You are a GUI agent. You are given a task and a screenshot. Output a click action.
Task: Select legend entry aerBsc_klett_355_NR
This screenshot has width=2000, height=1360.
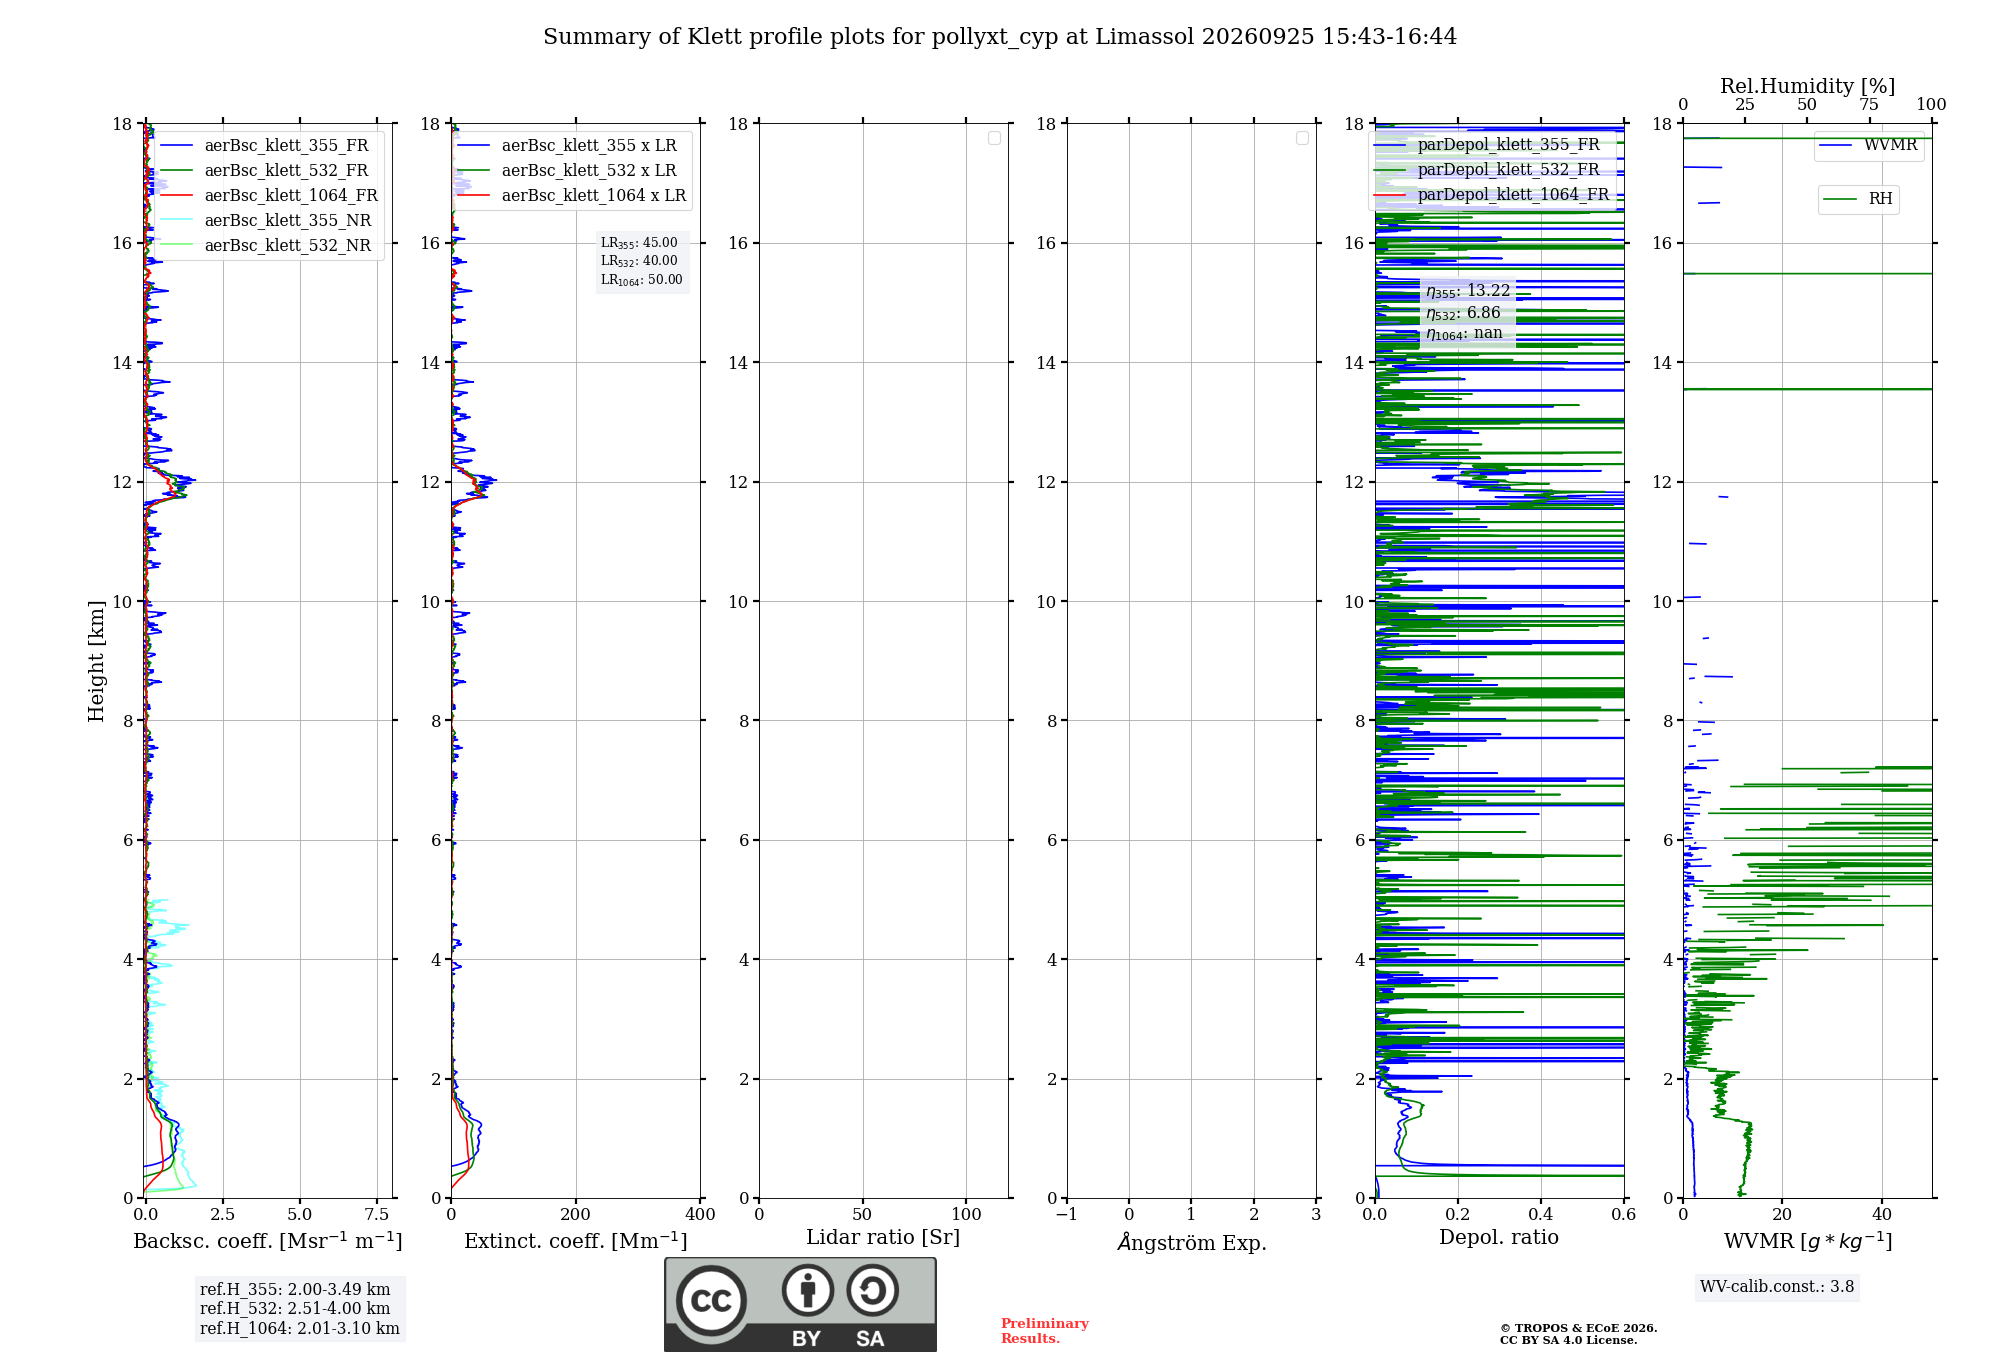(268, 221)
